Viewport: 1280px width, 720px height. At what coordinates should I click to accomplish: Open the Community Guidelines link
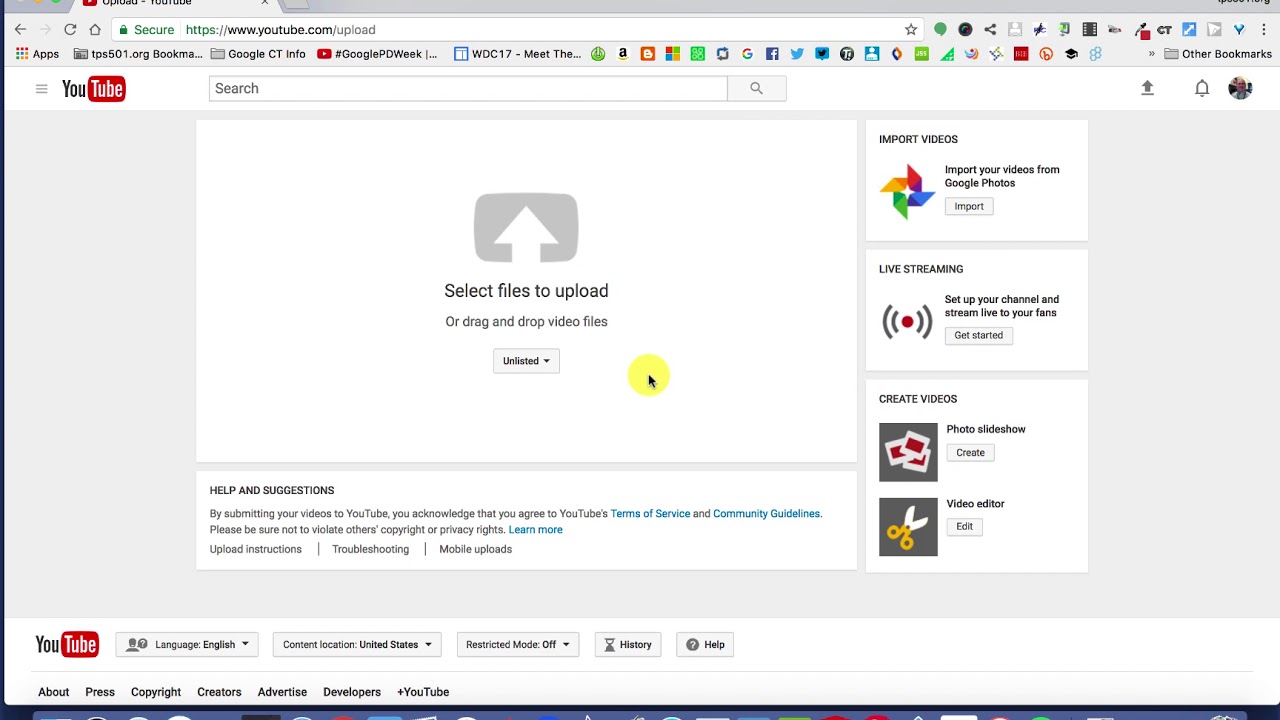point(766,514)
